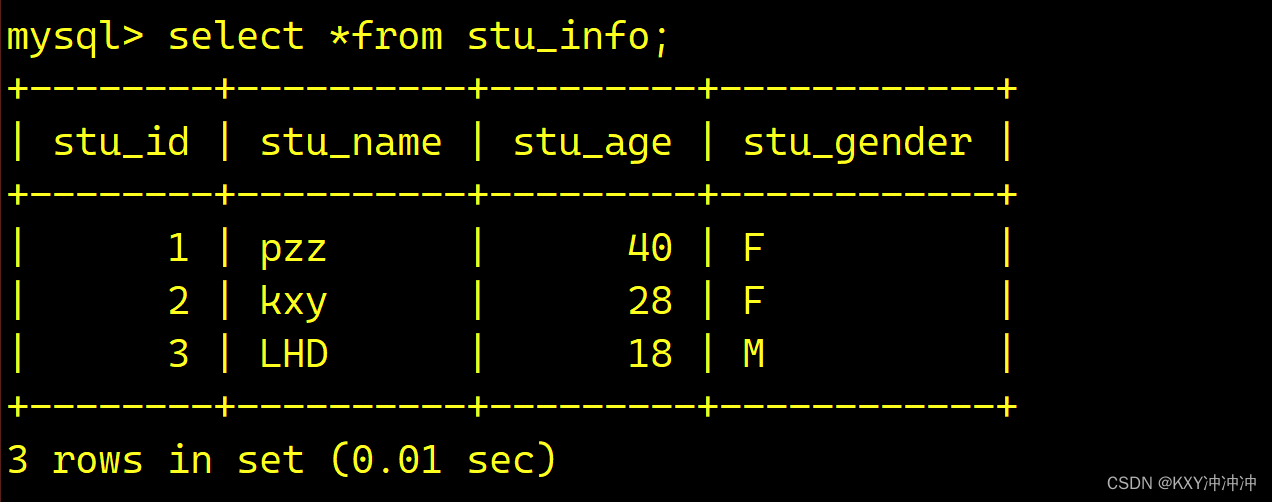Click the age value 18

tap(650, 354)
